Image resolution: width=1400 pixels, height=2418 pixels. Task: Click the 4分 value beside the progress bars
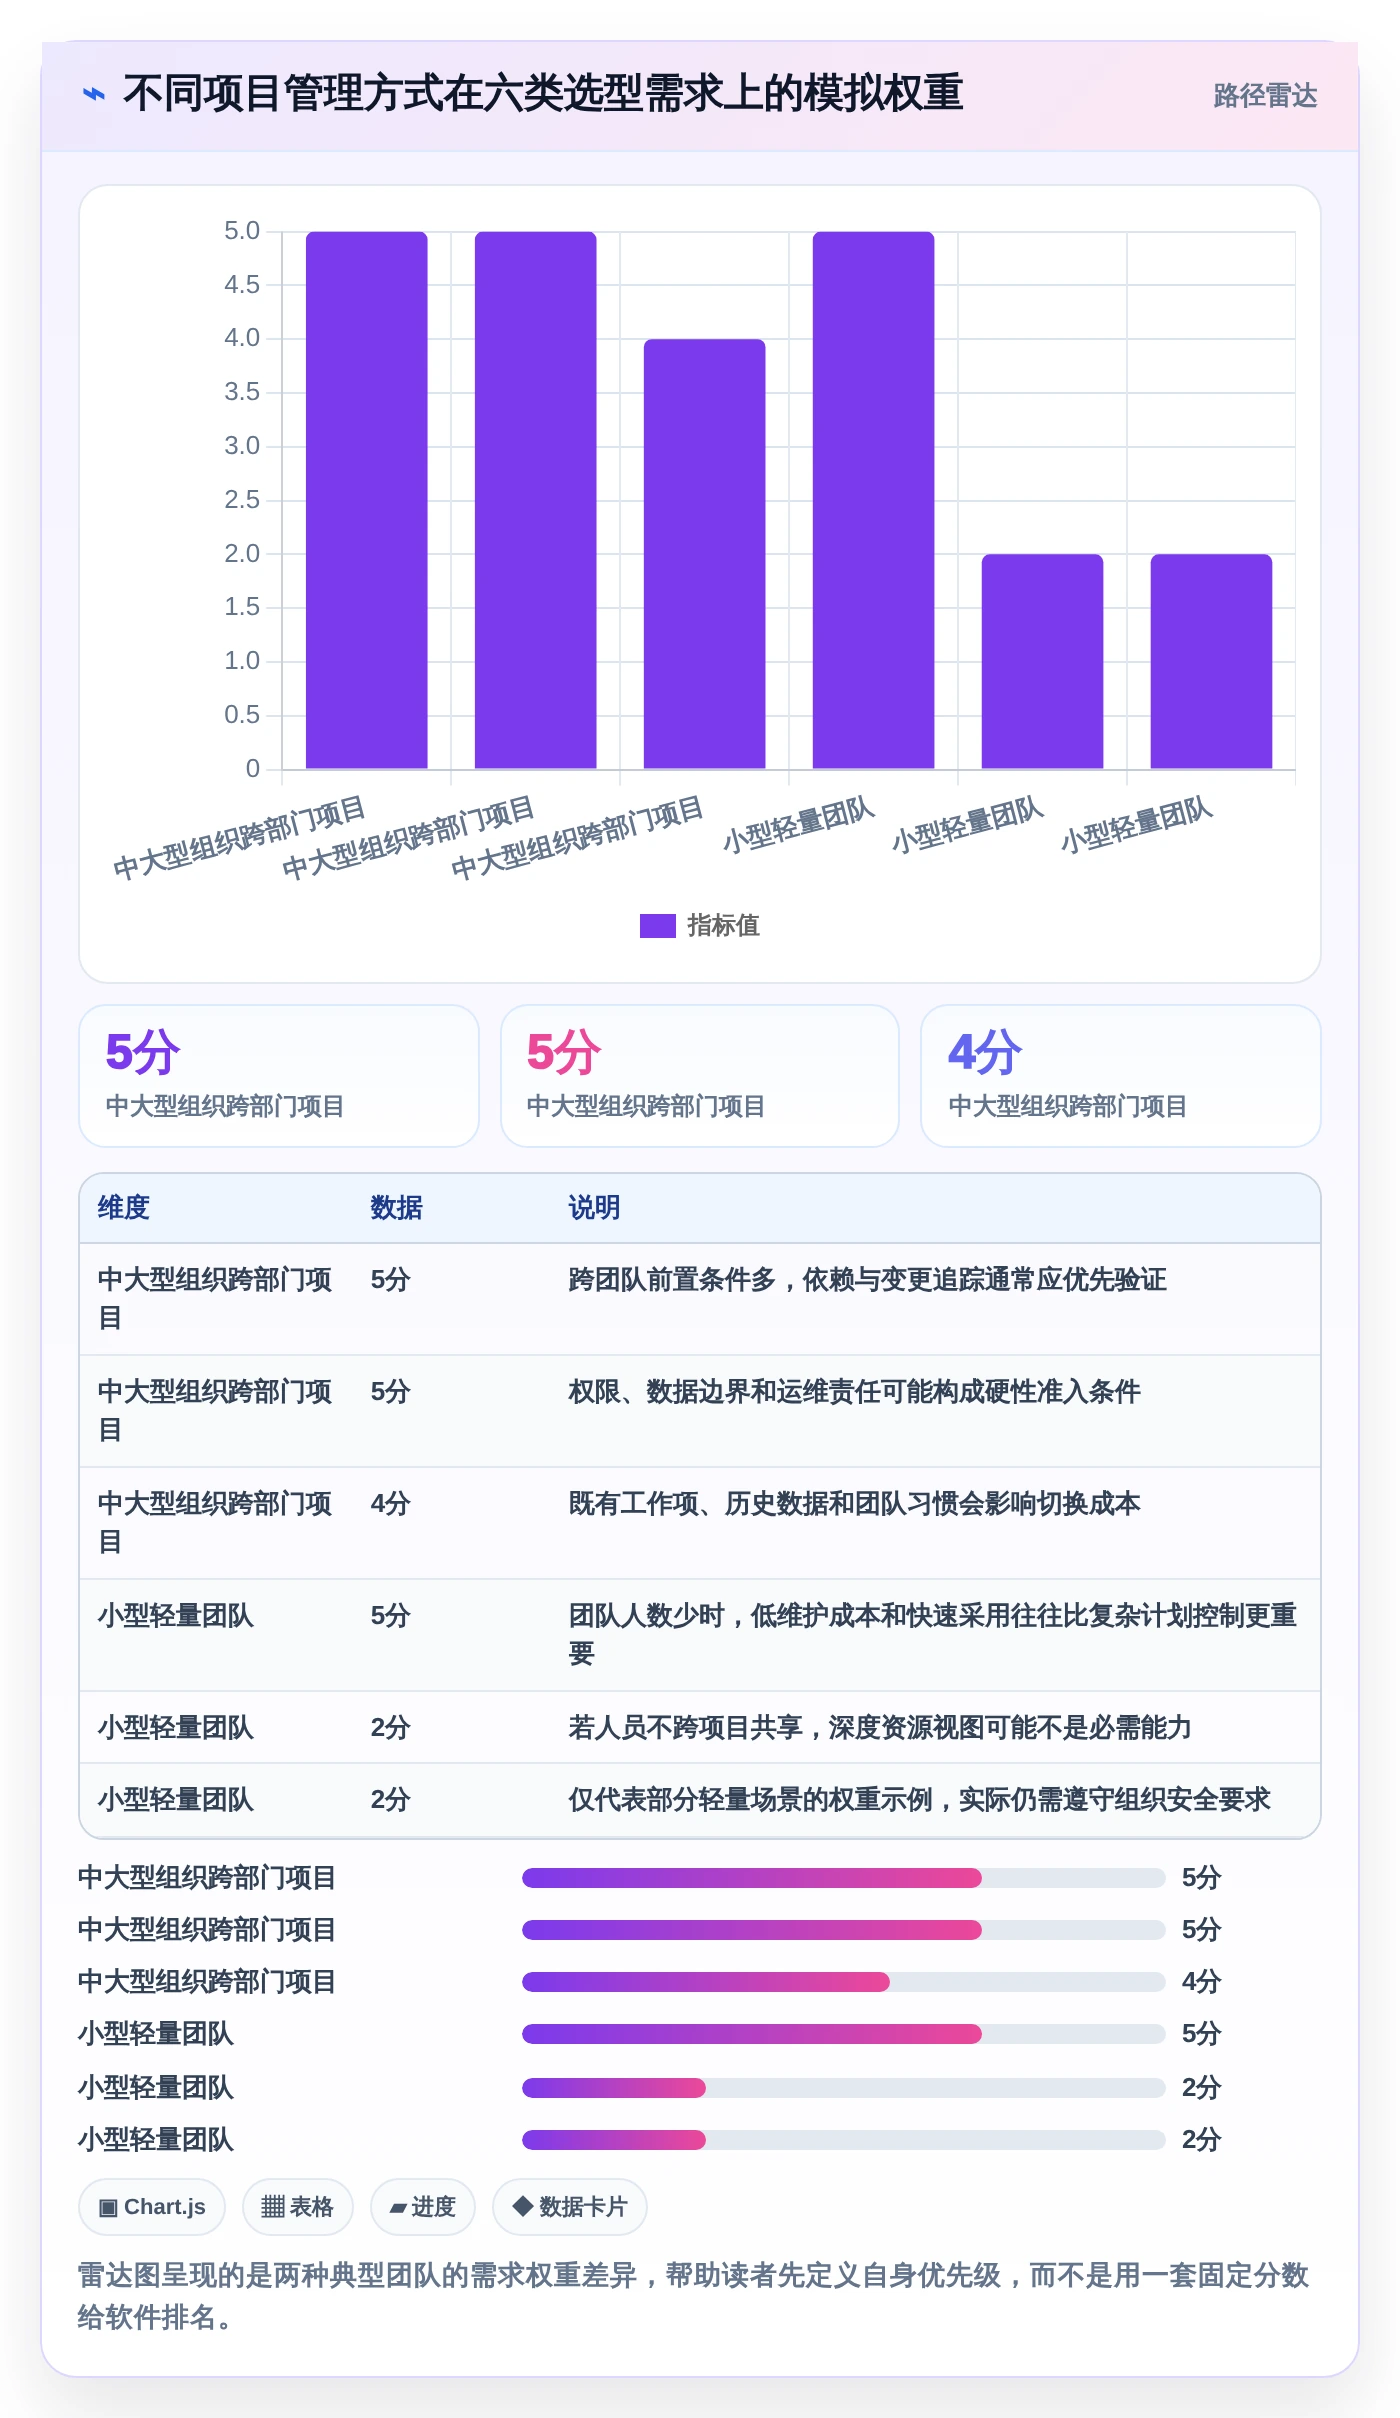pyautogui.click(x=1201, y=1982)
